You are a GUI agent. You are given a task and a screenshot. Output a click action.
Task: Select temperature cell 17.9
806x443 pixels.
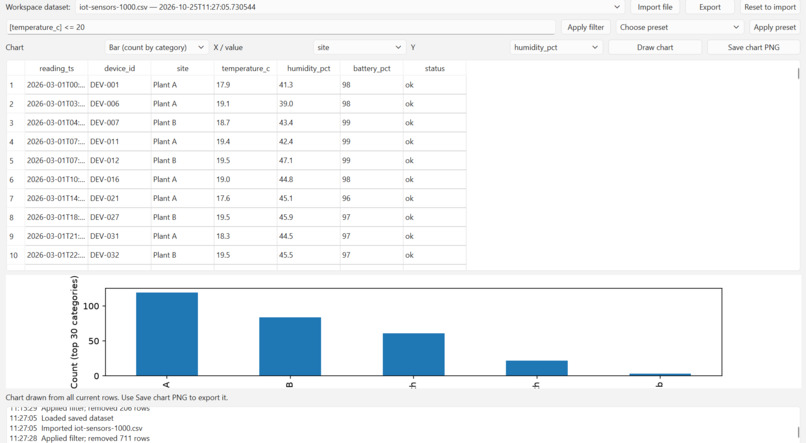(245, 85)
